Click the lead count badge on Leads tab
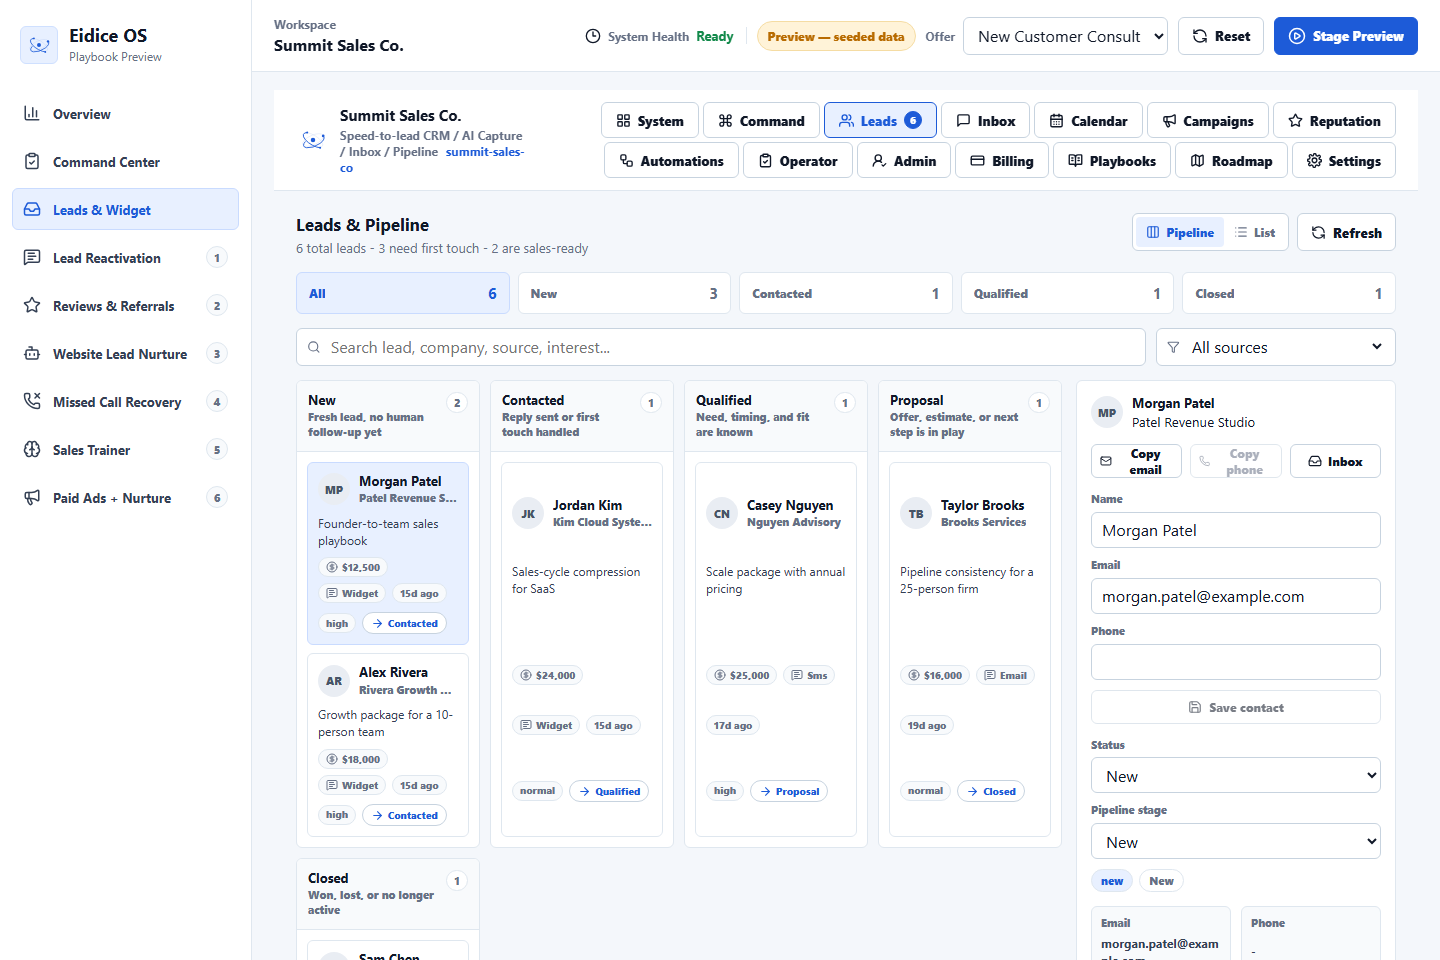Image resolution: width=1440 pixels, height=960 pixels. click(913, 120)
